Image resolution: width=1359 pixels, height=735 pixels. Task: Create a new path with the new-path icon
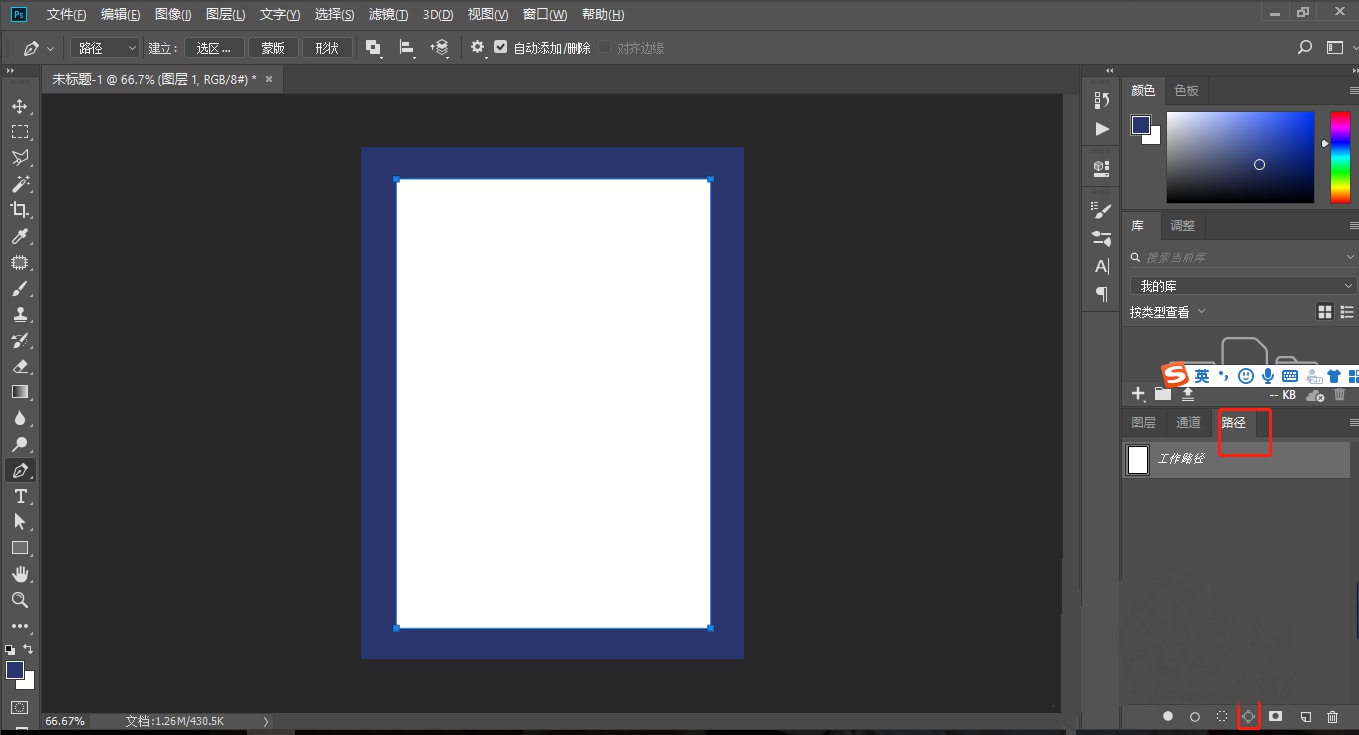[x=1305, y=716]
